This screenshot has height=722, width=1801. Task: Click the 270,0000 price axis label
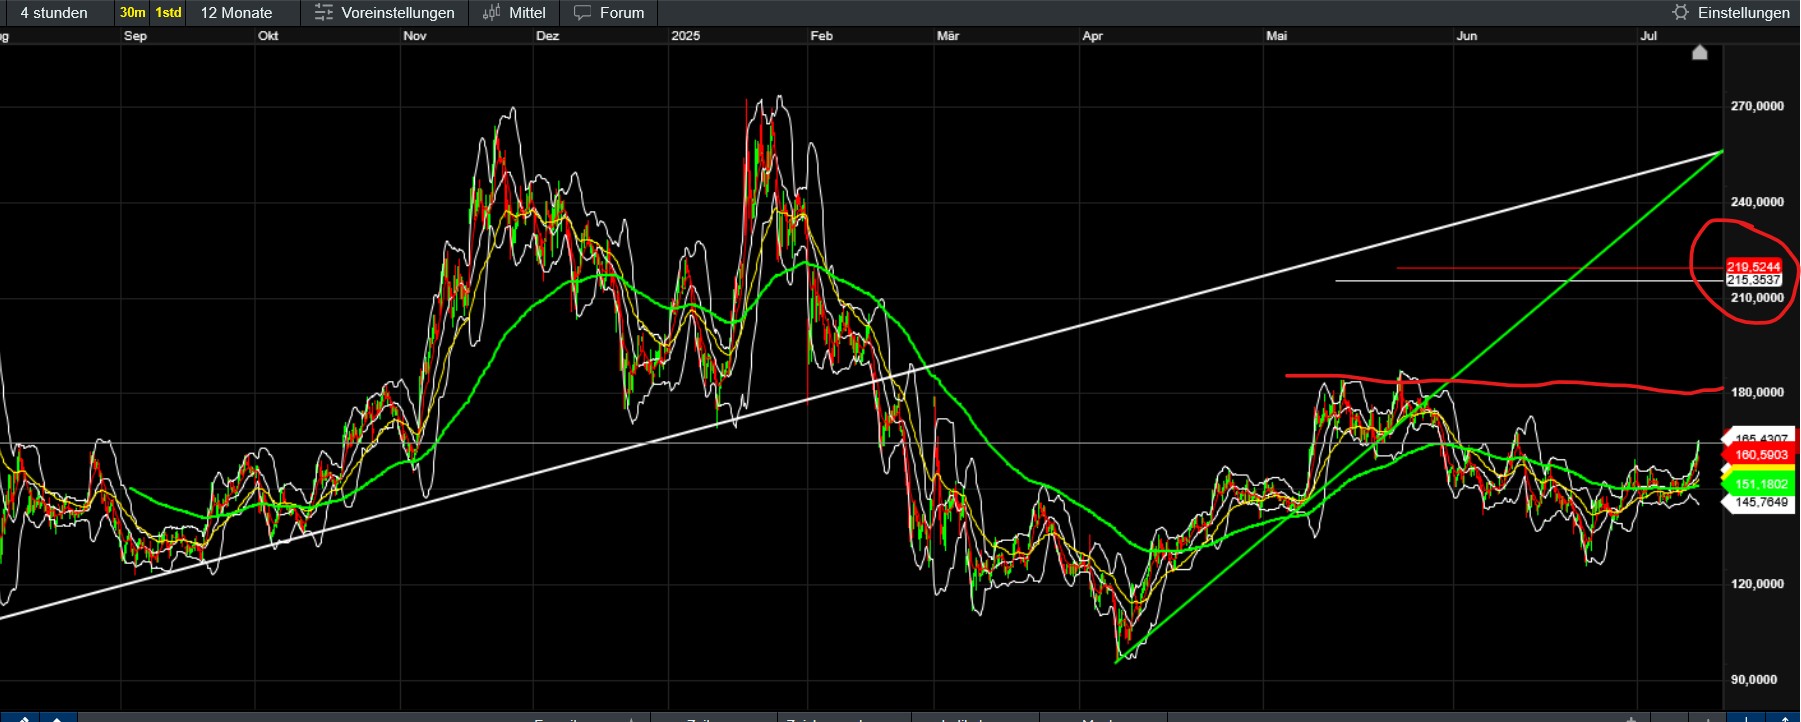(x=1758, y=106)
